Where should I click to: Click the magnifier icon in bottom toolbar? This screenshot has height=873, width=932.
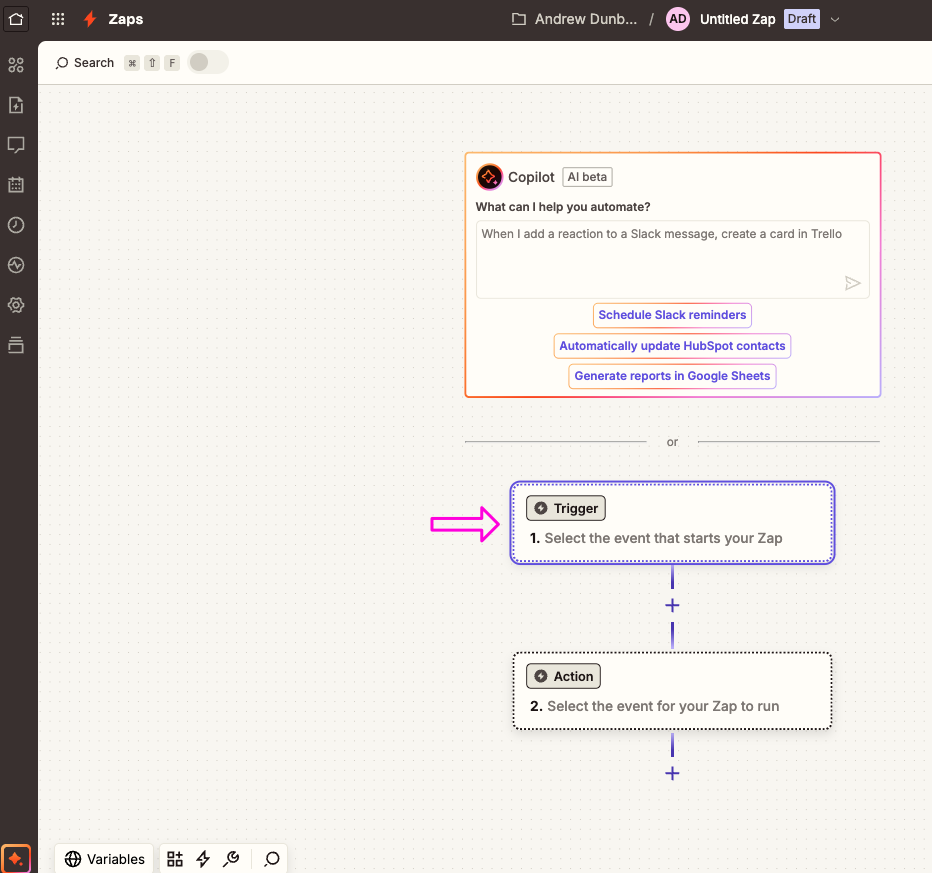pos(272,859)
